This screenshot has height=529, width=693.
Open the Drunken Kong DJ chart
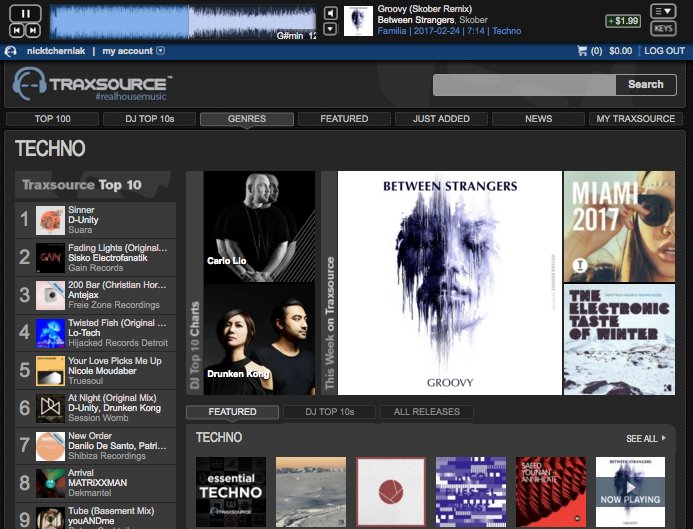tap(259, 339)
